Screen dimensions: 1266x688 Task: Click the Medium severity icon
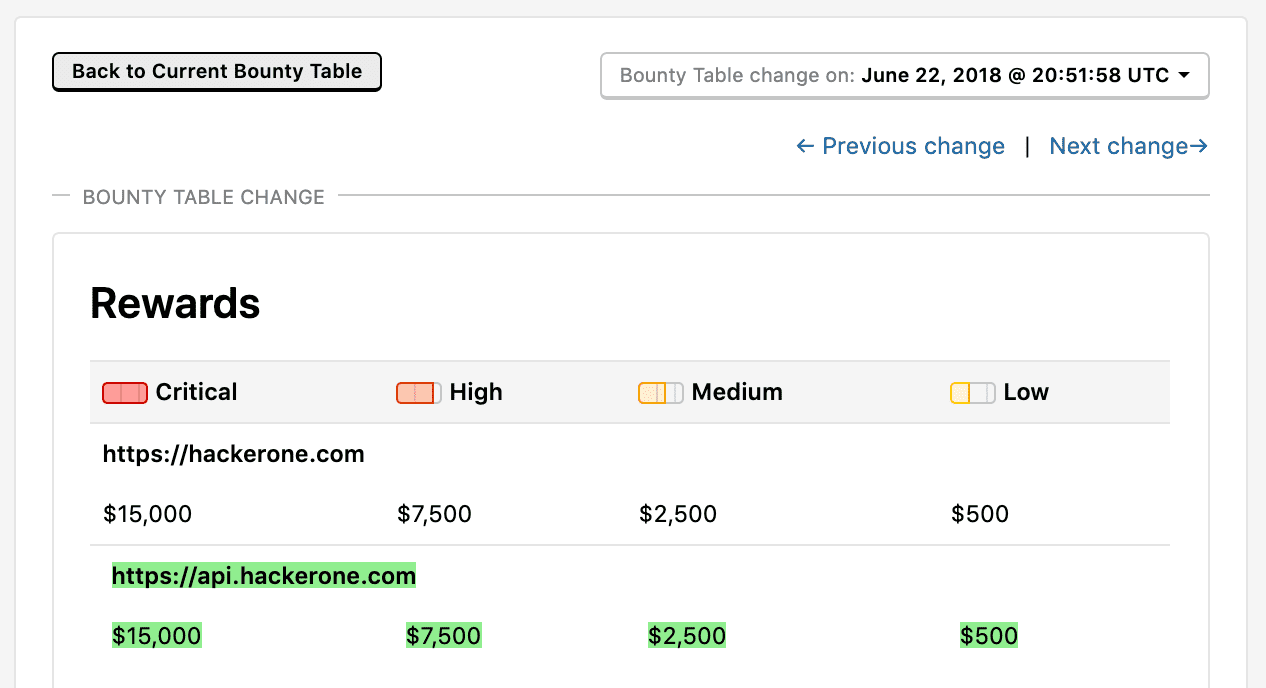click(661, 393)
